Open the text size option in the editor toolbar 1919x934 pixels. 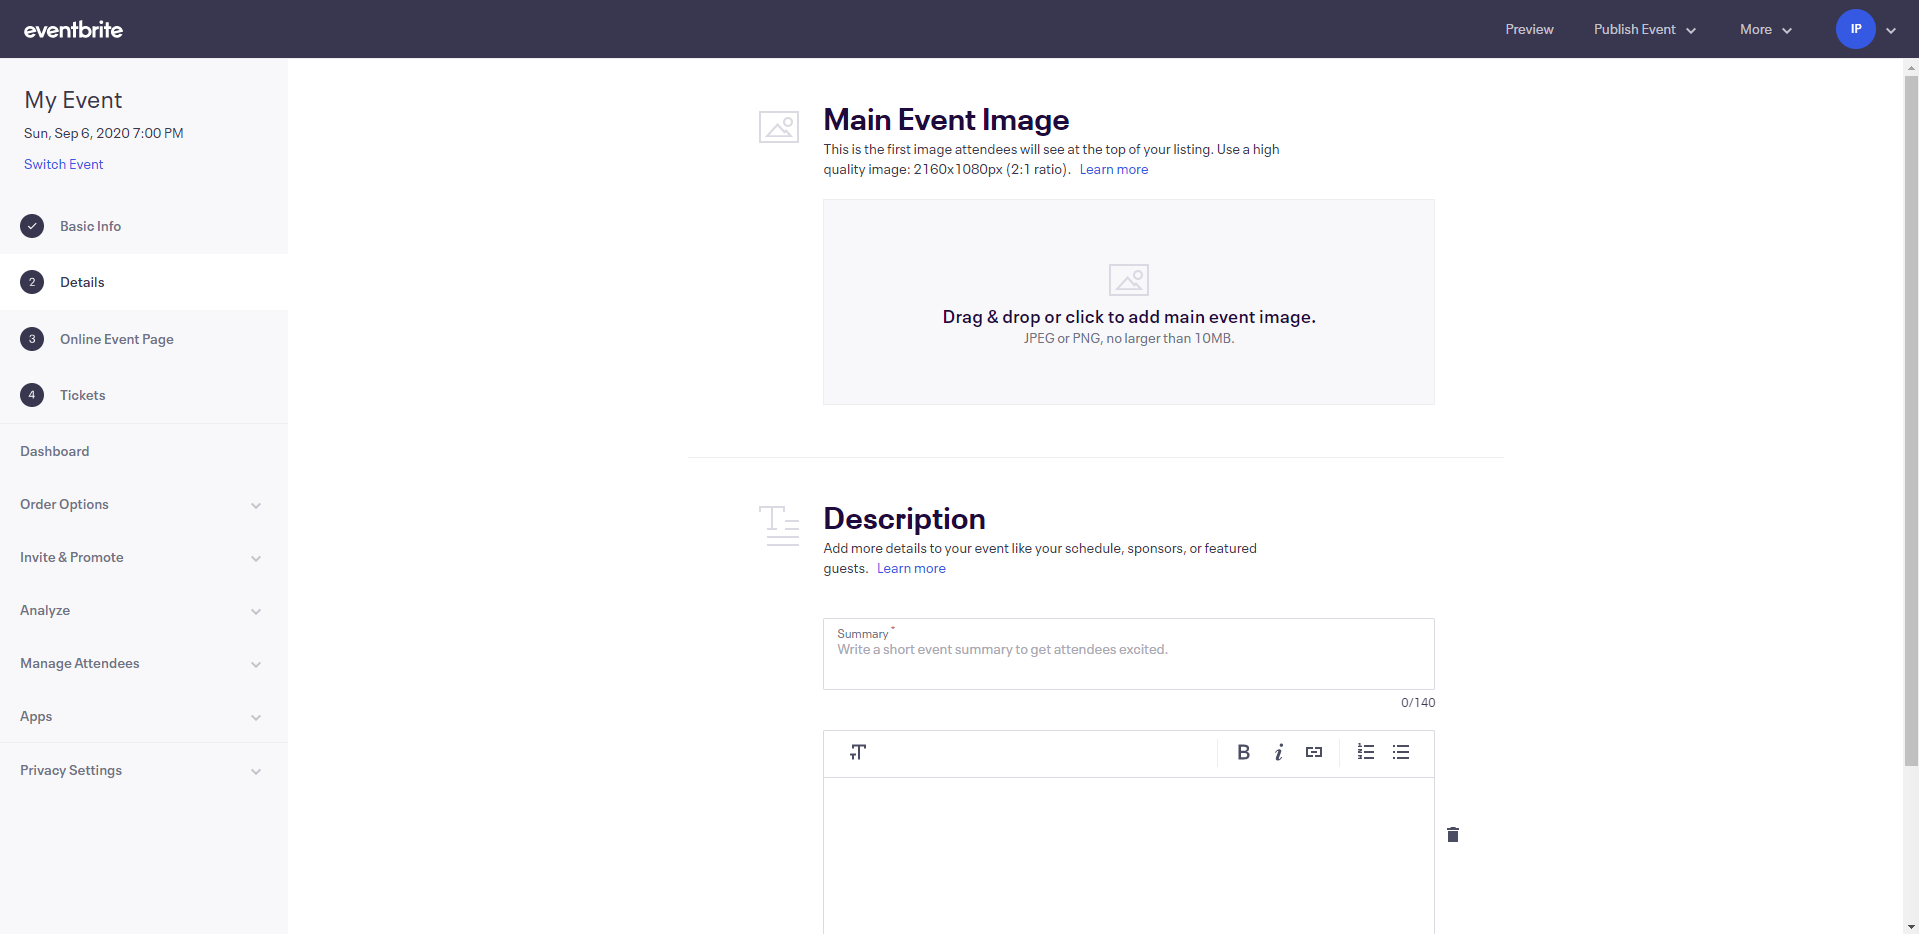857,752
